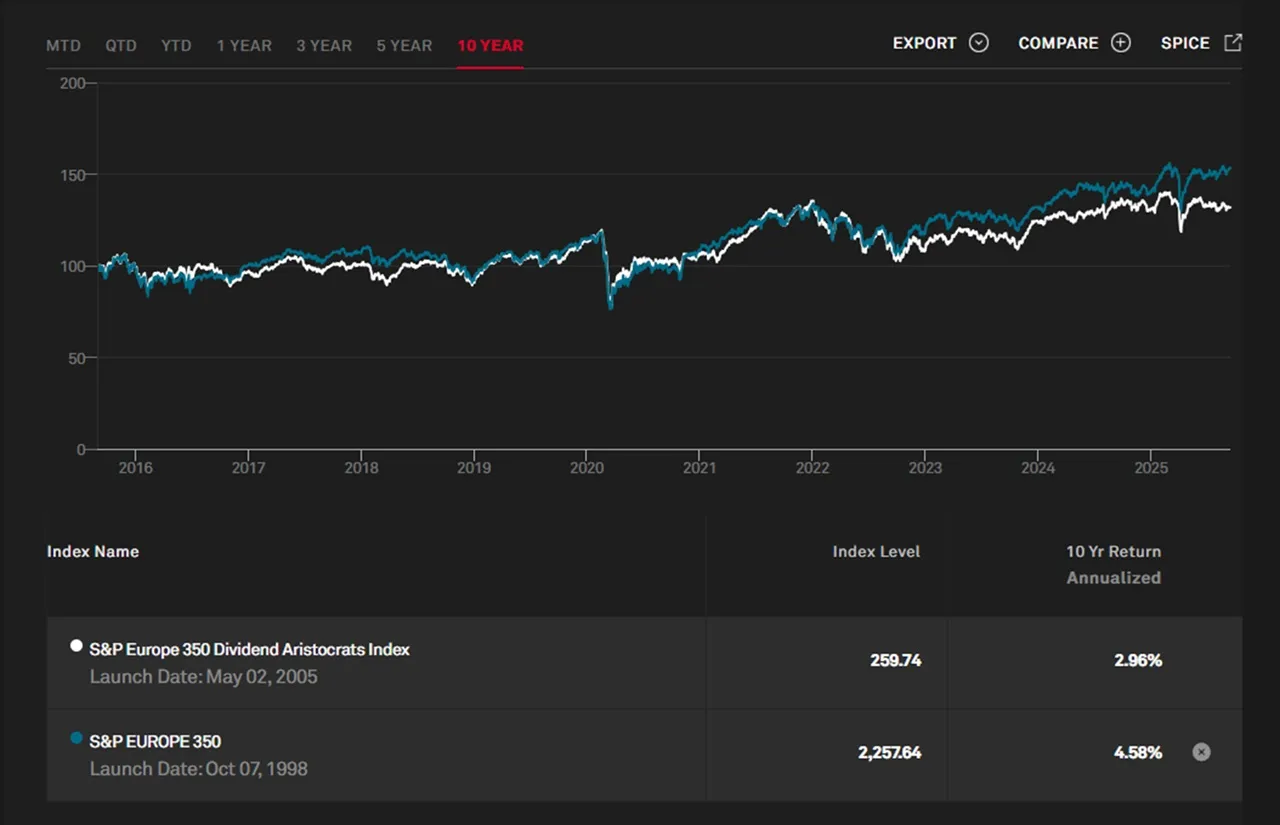Select the active 10 YEAR tab
Screen dimensions: 1280x825
(490, 46)
